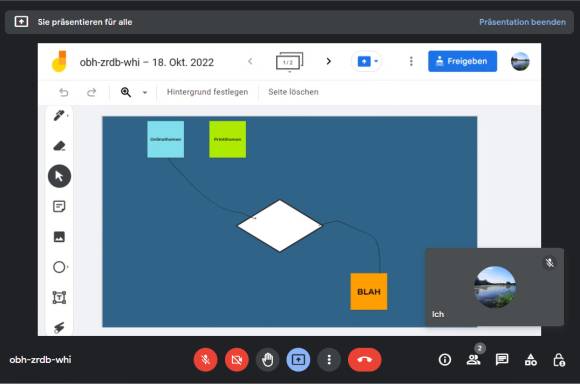This screenshot has height=384, width=580.
Task: Select the Pen tool in Jamboard
Action: click(59, 116)
